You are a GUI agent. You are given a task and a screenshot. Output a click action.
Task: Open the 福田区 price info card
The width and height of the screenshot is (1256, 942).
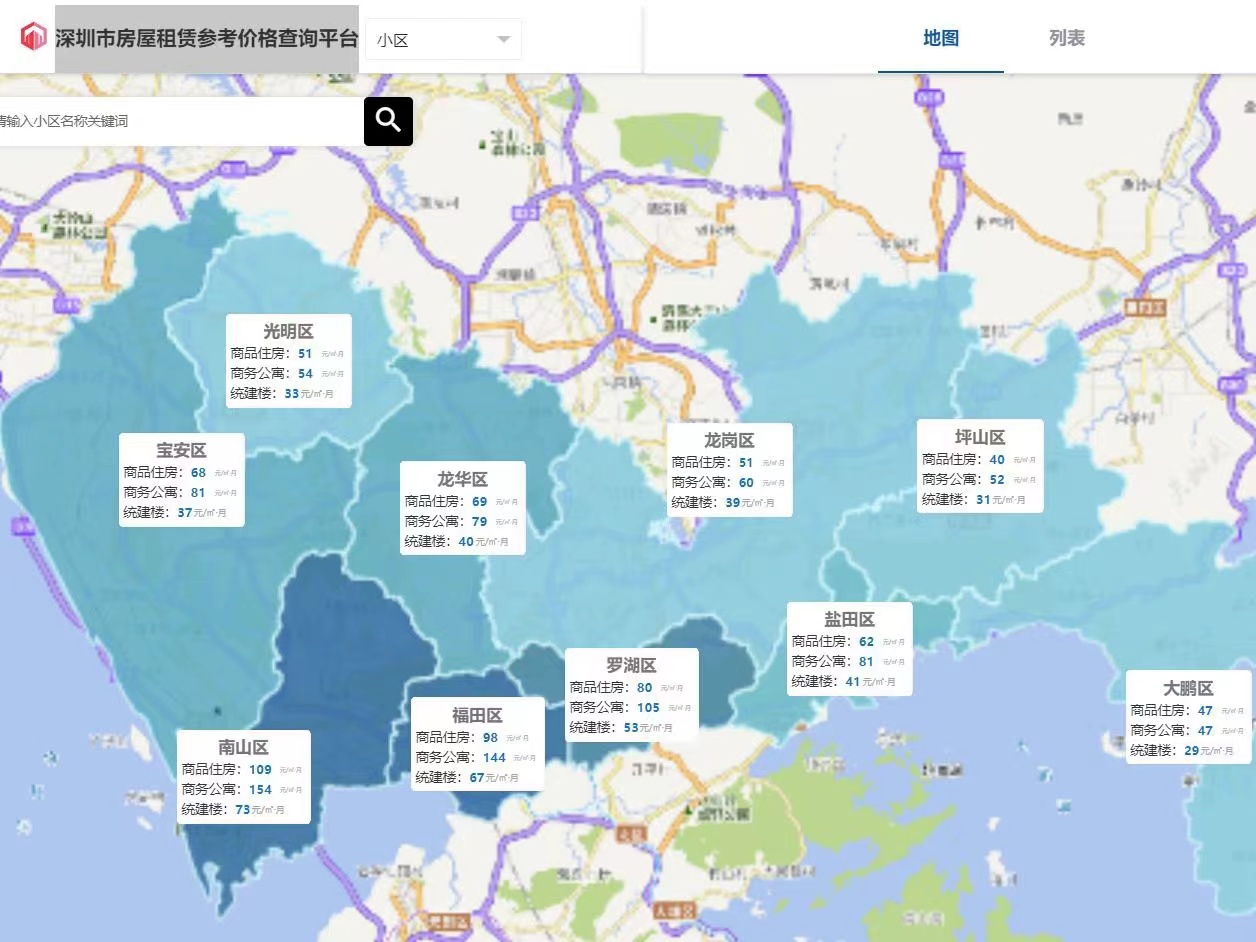coord(478,744)
